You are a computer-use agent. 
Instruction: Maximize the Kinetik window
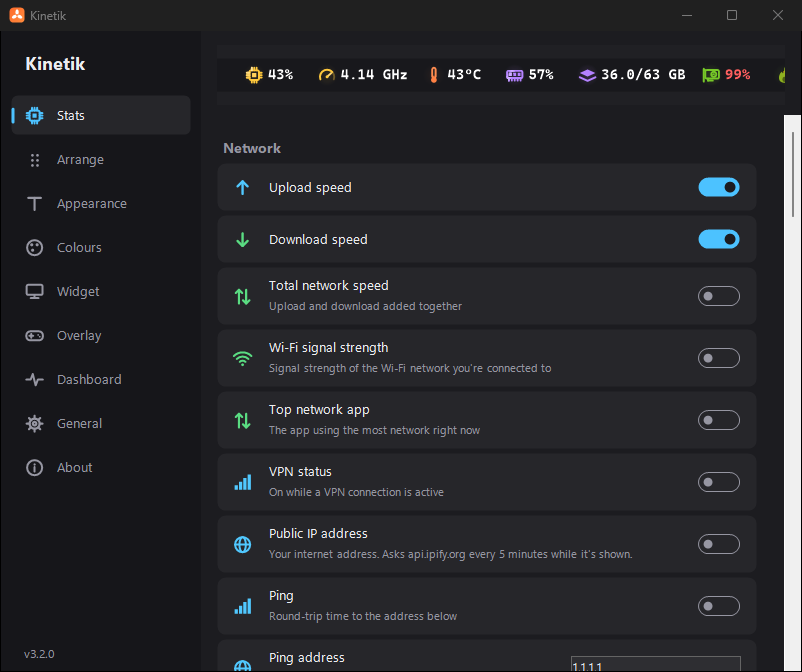click(732, 15)
